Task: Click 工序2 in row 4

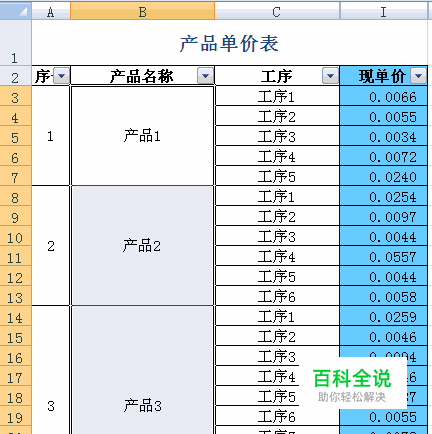Action: [x=277, y=116]
